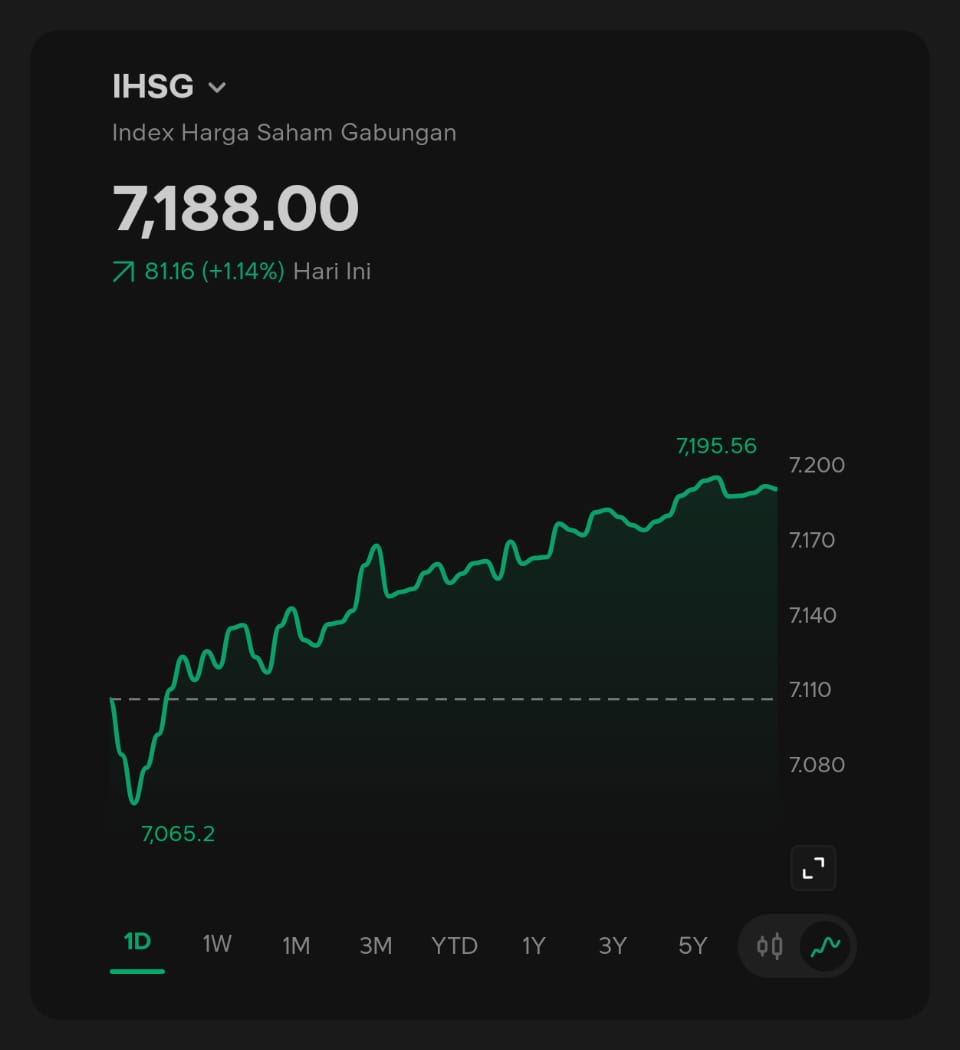Select the 3M time range tab
Image resolution: width=960 pixels, height=1050 pixels.
tap(376, 946)
